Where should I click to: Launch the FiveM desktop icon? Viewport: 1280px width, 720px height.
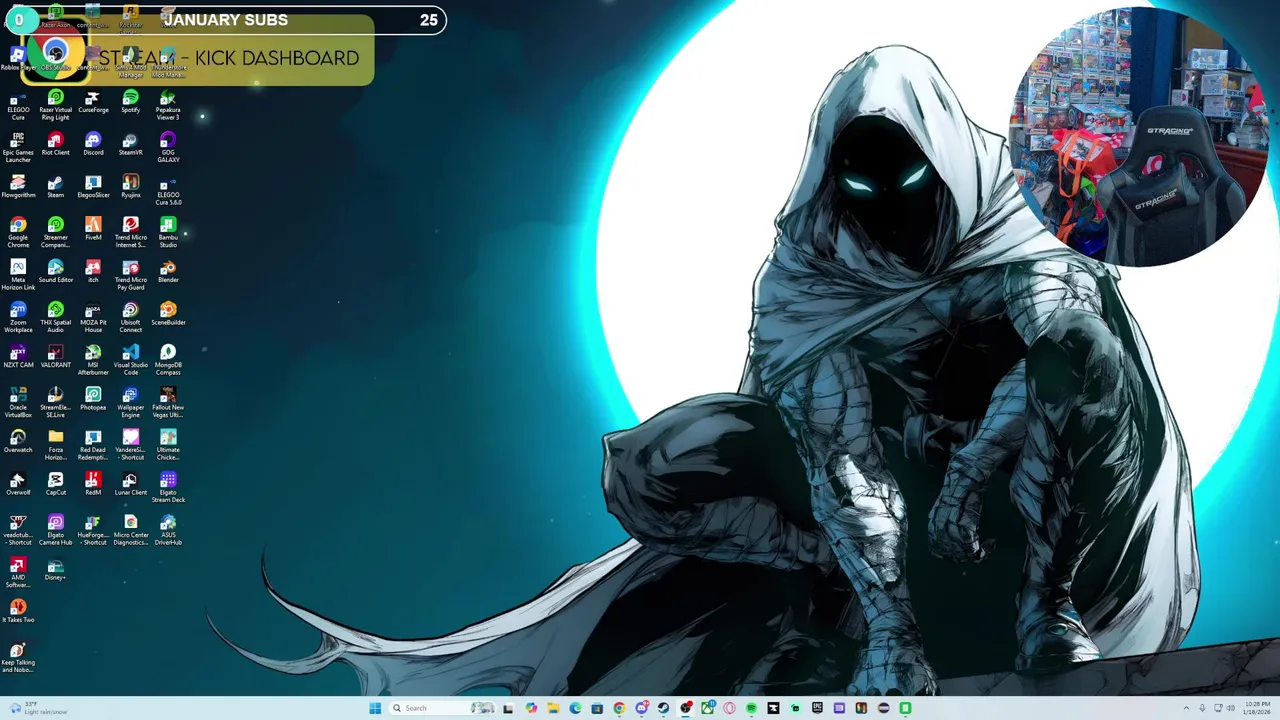[93, 229]
